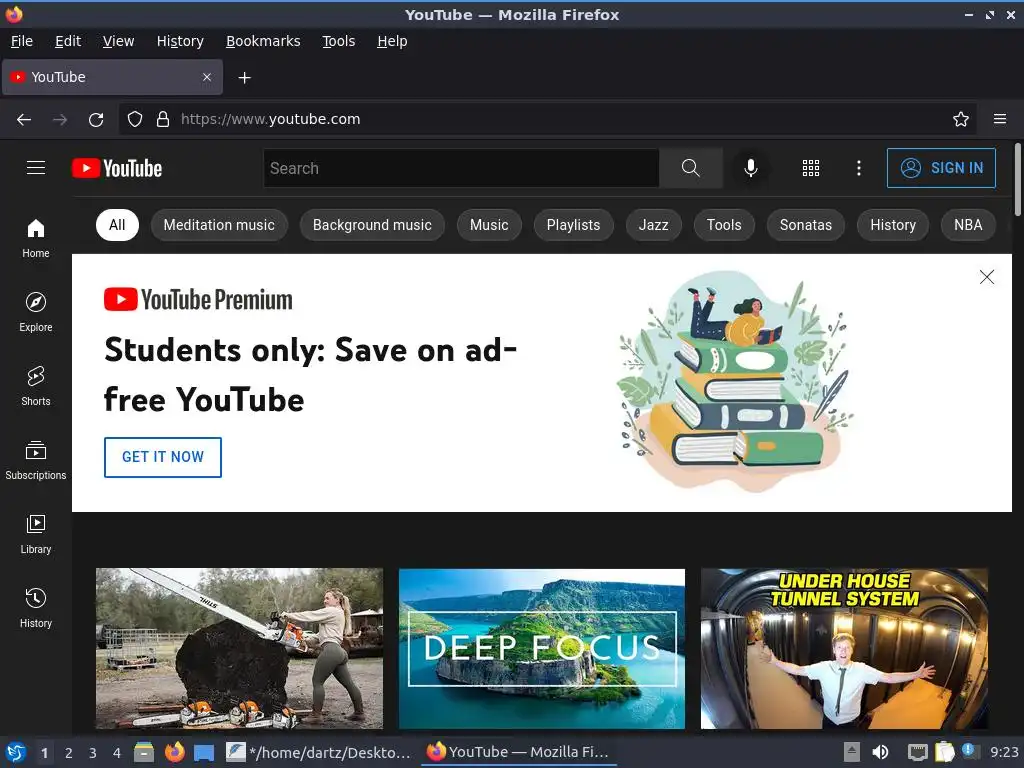Select the Tools filter chip
The width and height of the screenshot is (1024, 768).
coord(724,225)
